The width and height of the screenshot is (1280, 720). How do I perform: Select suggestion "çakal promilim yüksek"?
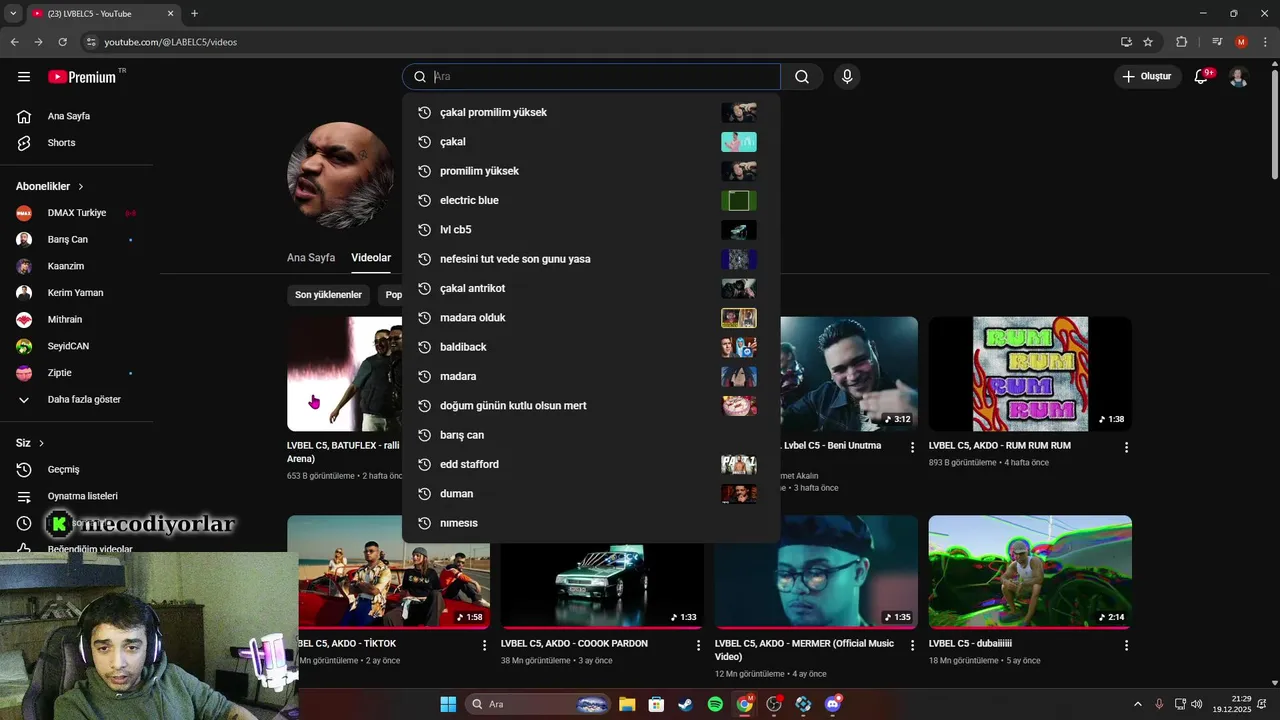point(590,113)
